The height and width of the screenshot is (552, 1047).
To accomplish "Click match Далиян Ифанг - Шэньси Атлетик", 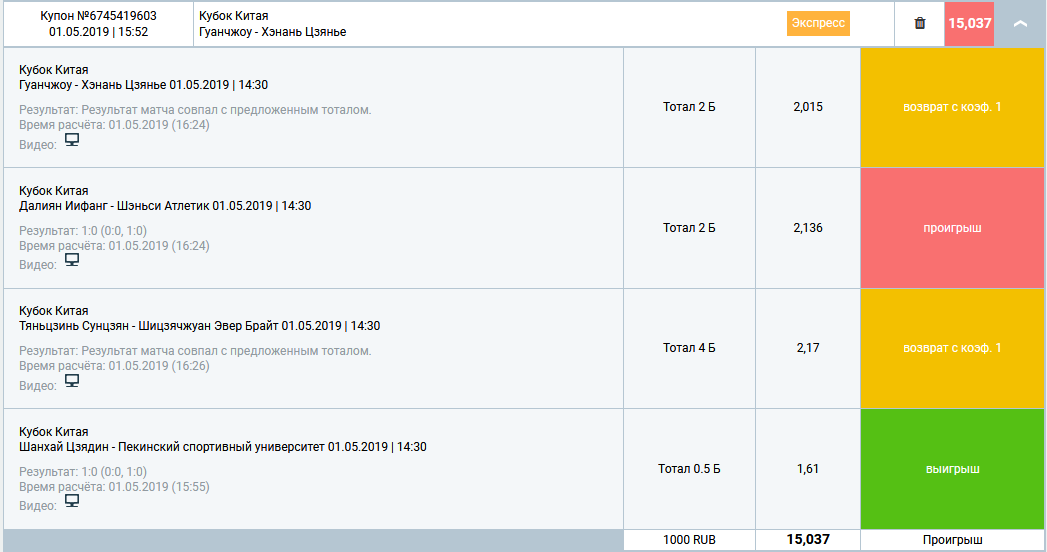I will [x=165, y=206].
